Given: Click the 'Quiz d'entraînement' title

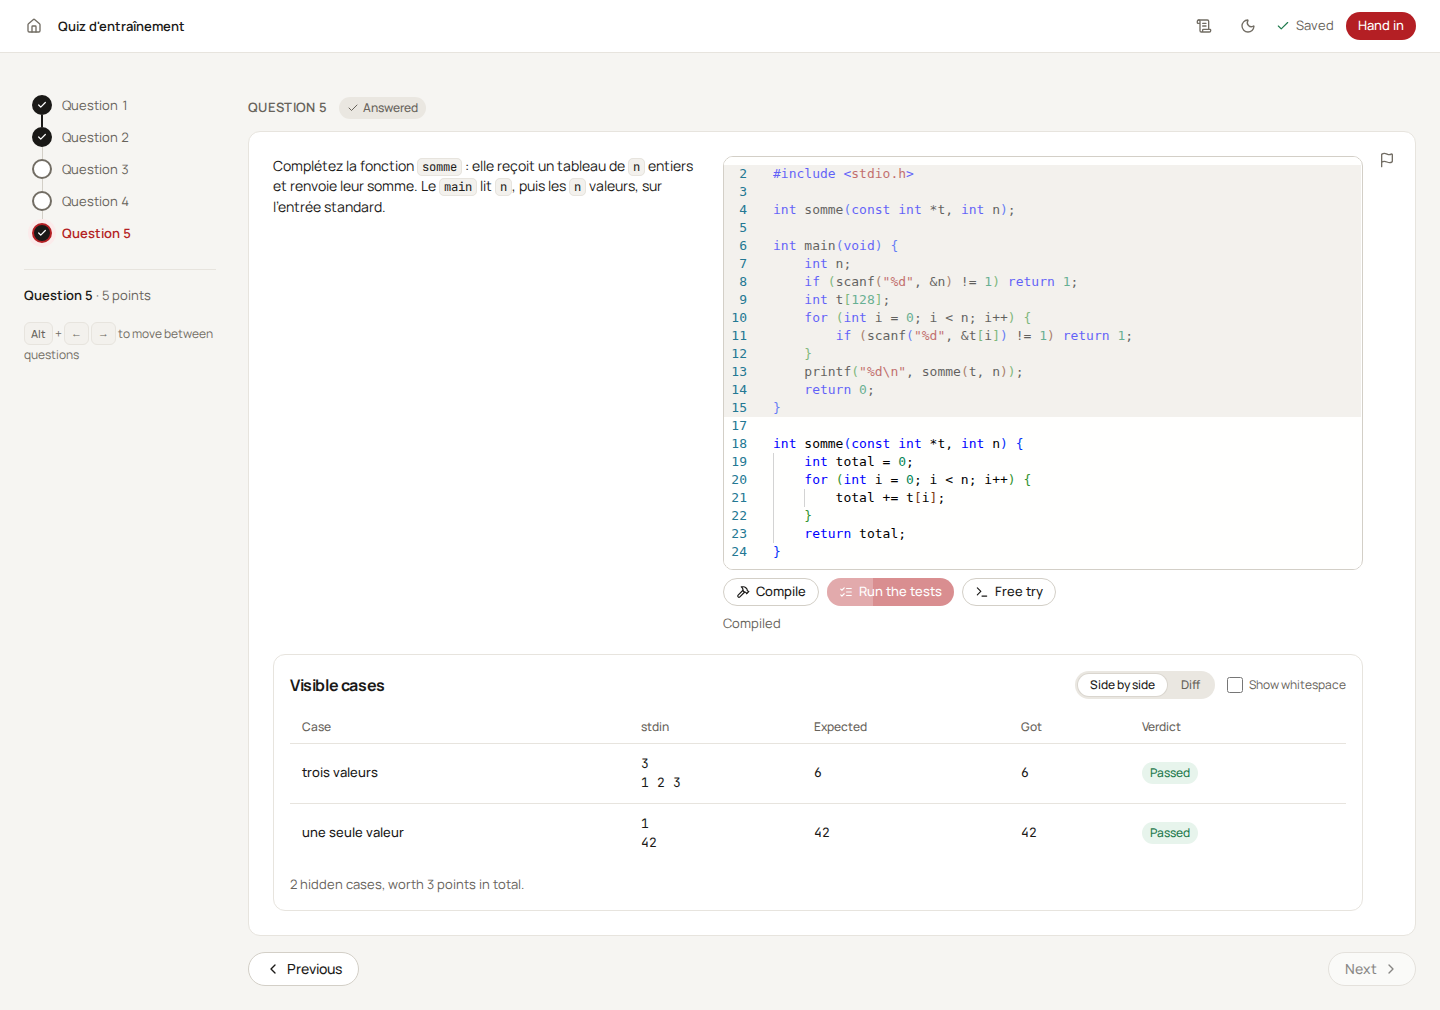Looking at the screenshot, I should pos(121,26).
